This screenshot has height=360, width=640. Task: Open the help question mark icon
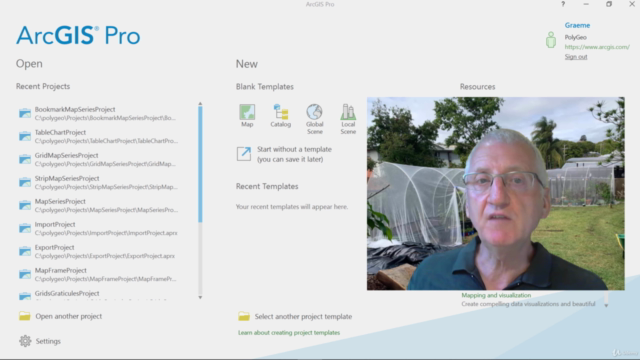coord(563,4)
